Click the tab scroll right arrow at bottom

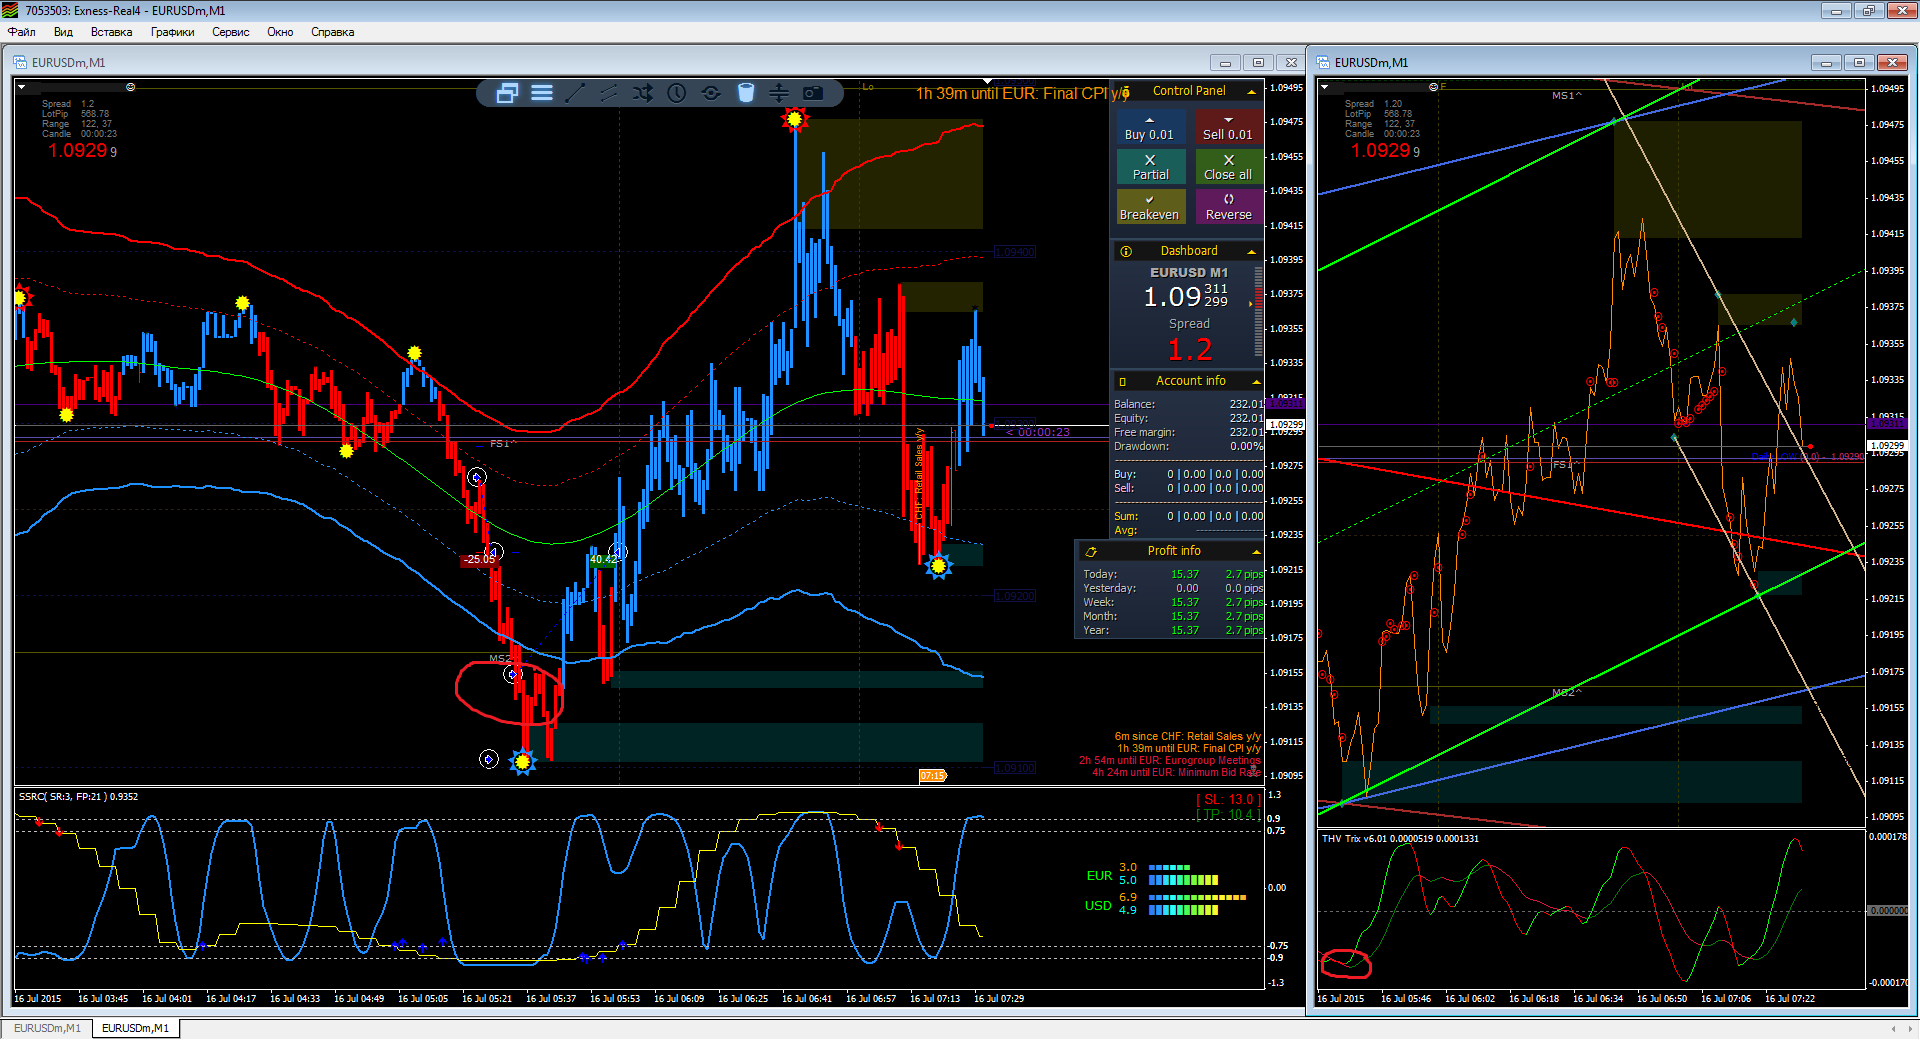click(x=1909, y=1028)
